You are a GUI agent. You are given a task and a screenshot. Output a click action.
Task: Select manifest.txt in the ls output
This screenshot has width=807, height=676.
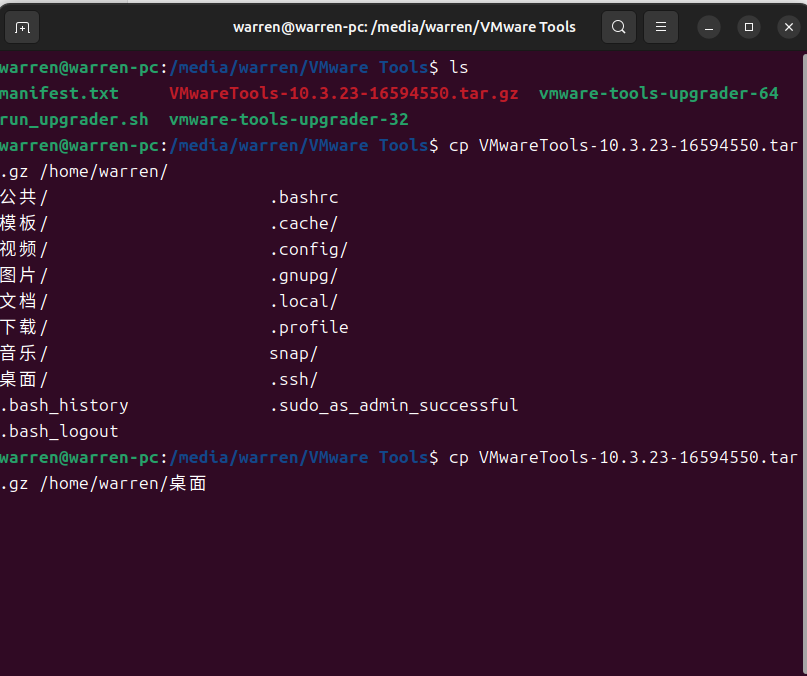pos(59,94)
